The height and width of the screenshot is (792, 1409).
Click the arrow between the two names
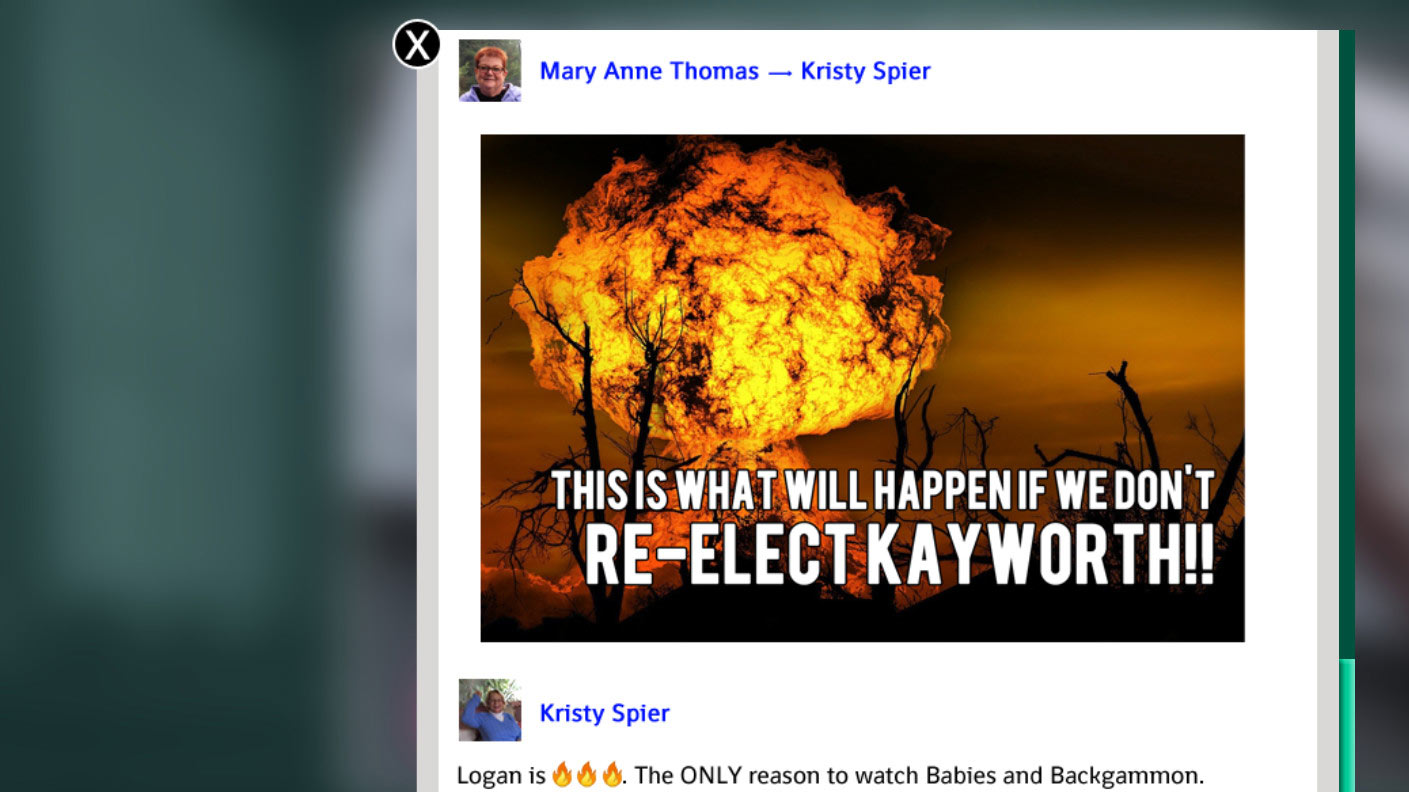780,72
